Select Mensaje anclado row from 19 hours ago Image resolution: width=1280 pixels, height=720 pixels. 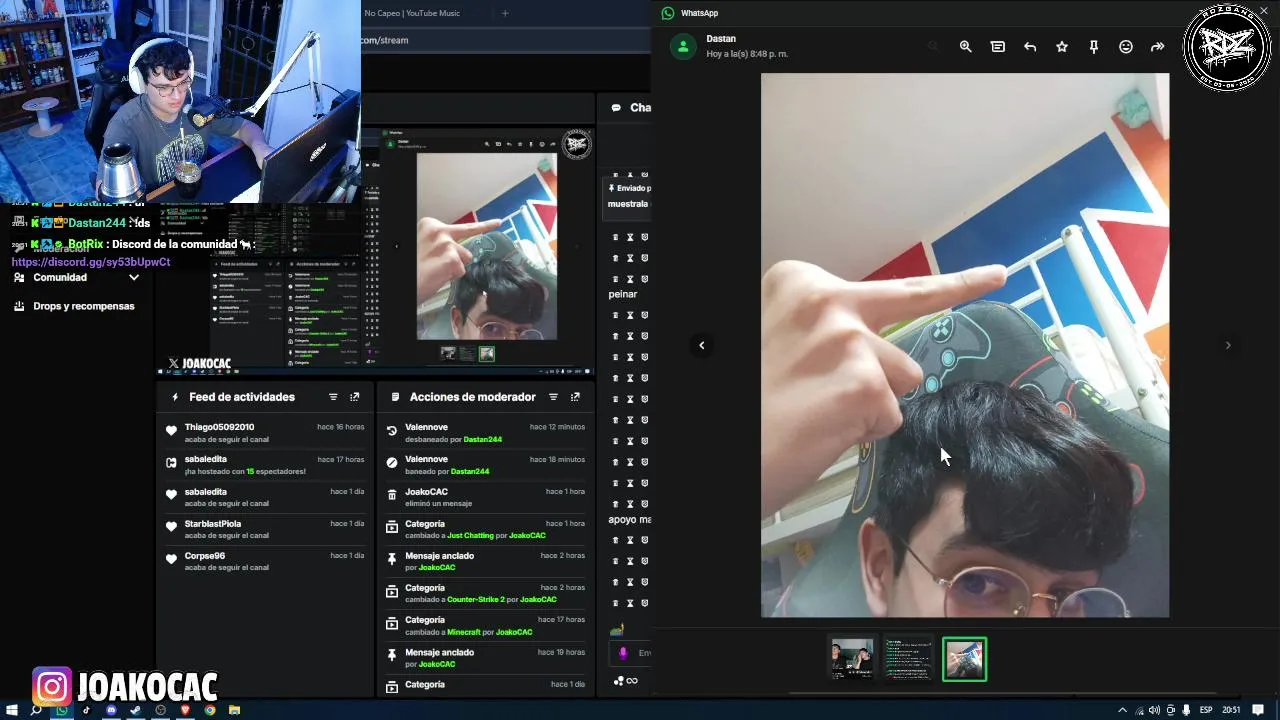coord(486,658)
